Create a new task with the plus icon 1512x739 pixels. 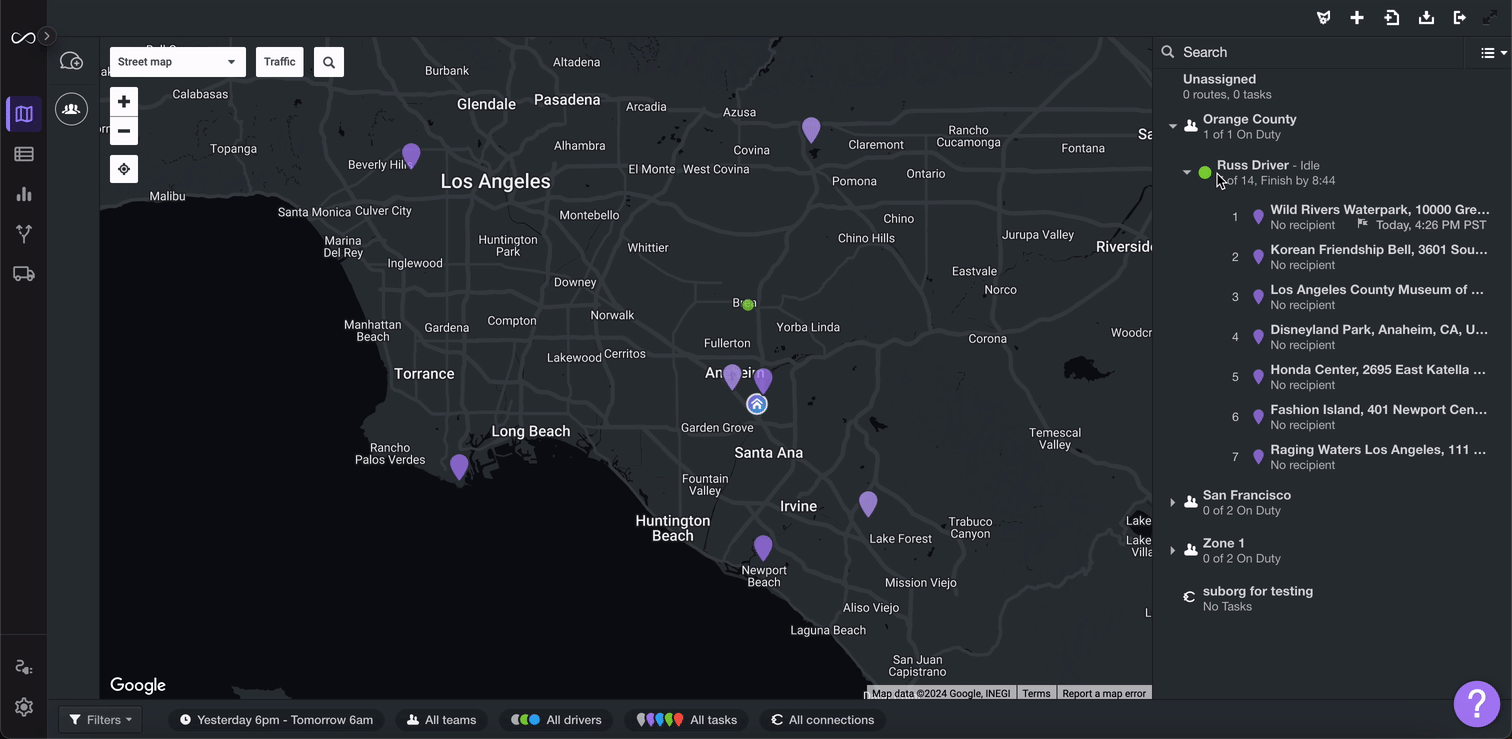(x=1357, y=18)
